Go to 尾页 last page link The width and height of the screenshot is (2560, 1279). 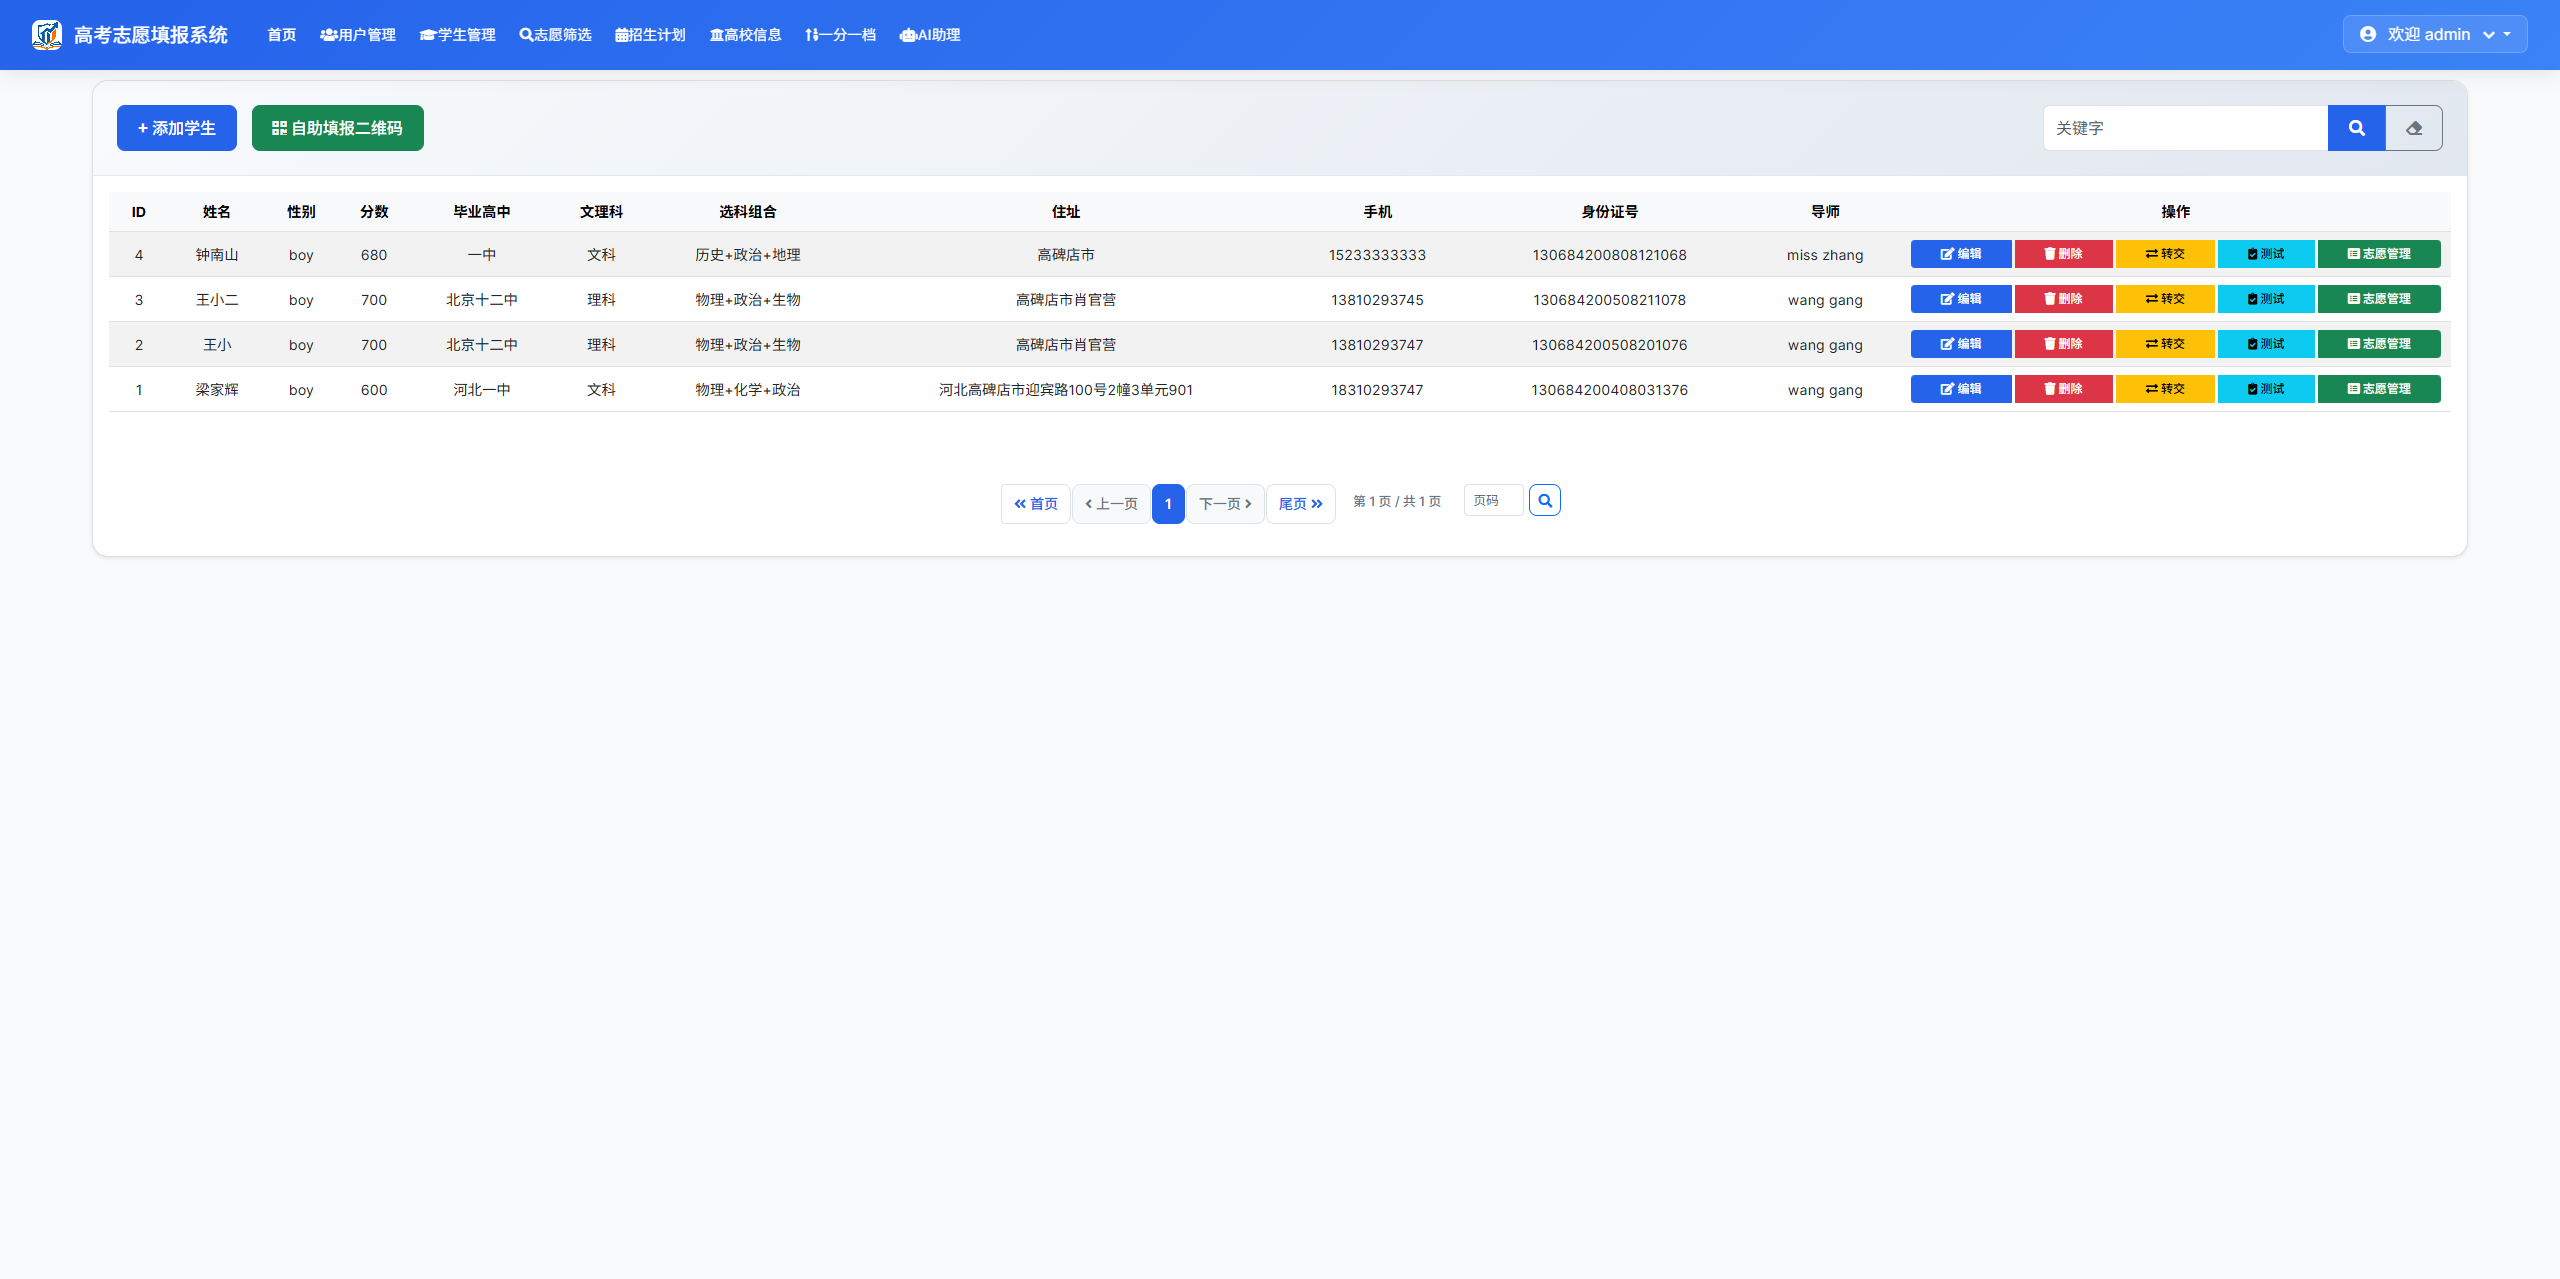pos(1300,504)
